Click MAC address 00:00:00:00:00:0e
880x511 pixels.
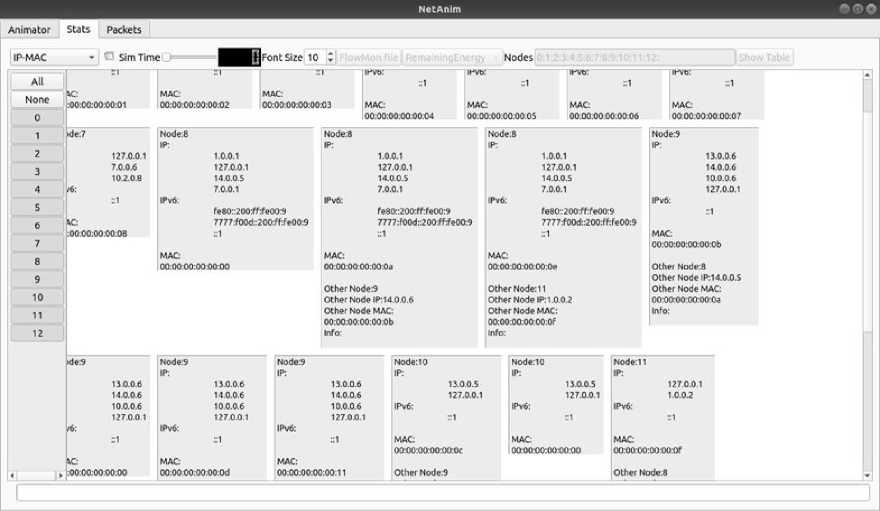tap(522, 266)
